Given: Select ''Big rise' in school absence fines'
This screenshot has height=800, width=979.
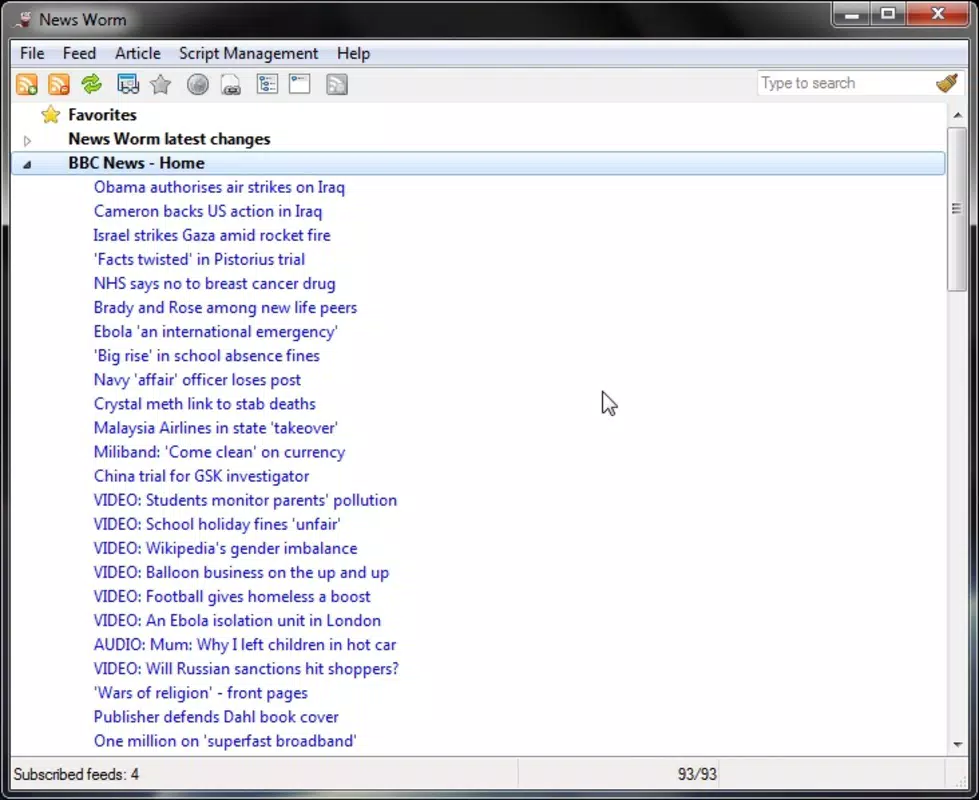Looking at the screenshot, I should pos(206,356).
